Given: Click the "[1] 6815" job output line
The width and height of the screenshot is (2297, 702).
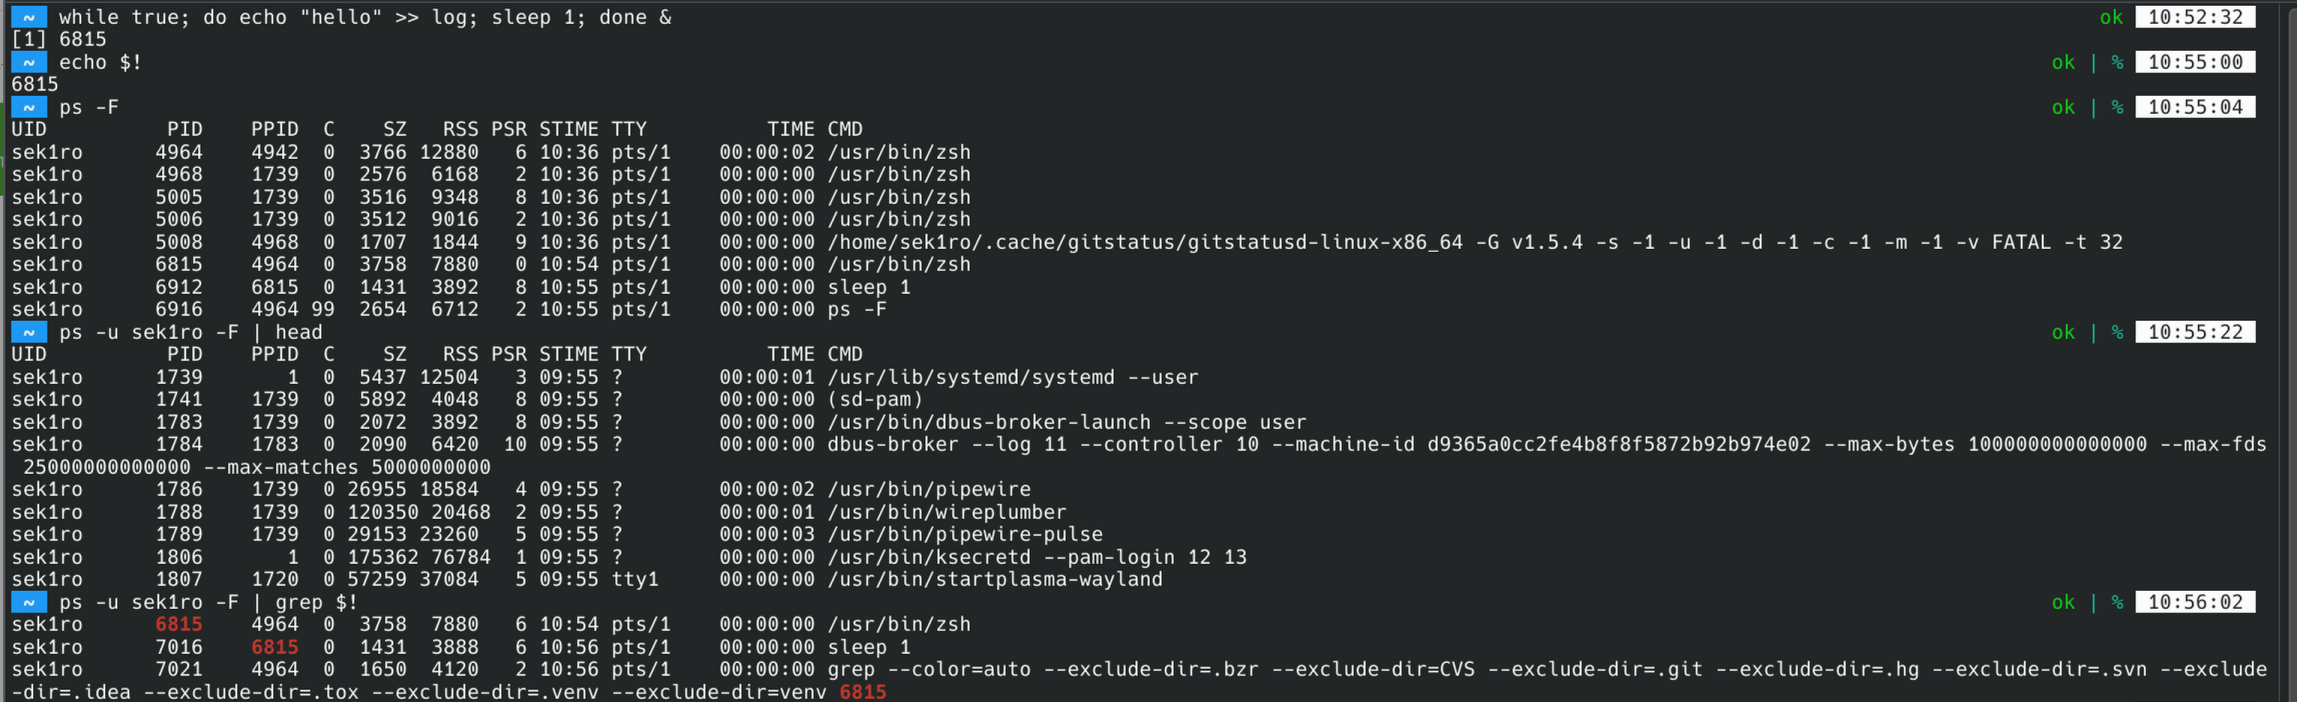Looking at the screenshot, I should click(59, 39).
